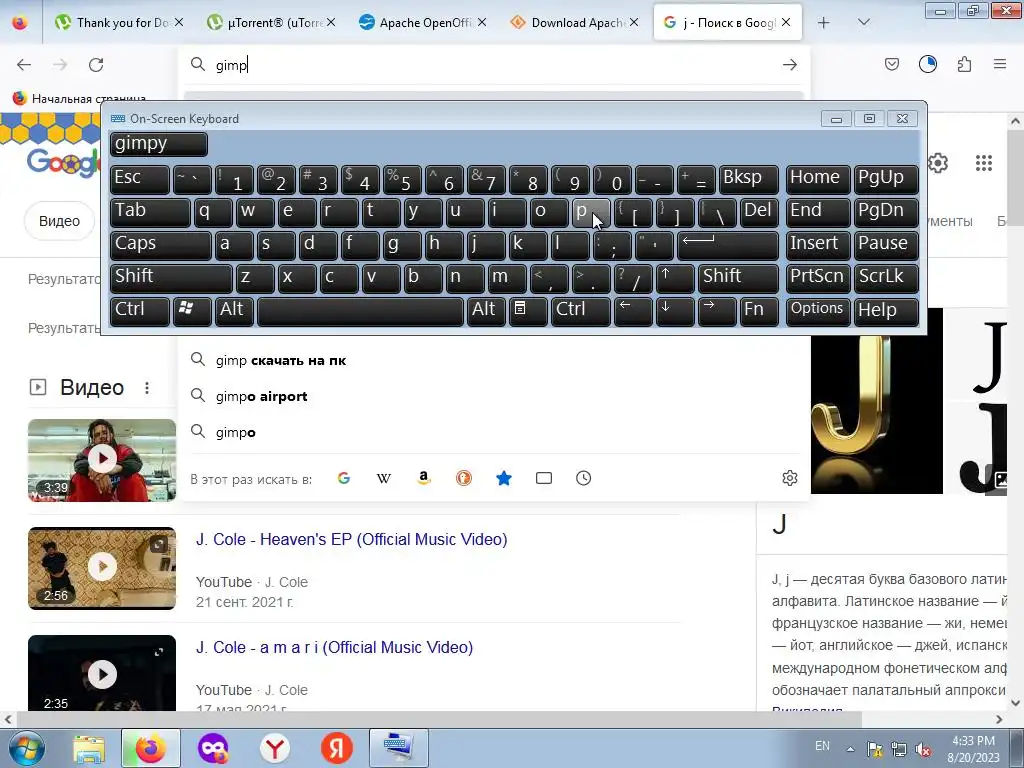Image resolution: width=1024 pixels, height=768 pixels.
Task: Open the Видео section three-dot menu
Action: (147, 388)
